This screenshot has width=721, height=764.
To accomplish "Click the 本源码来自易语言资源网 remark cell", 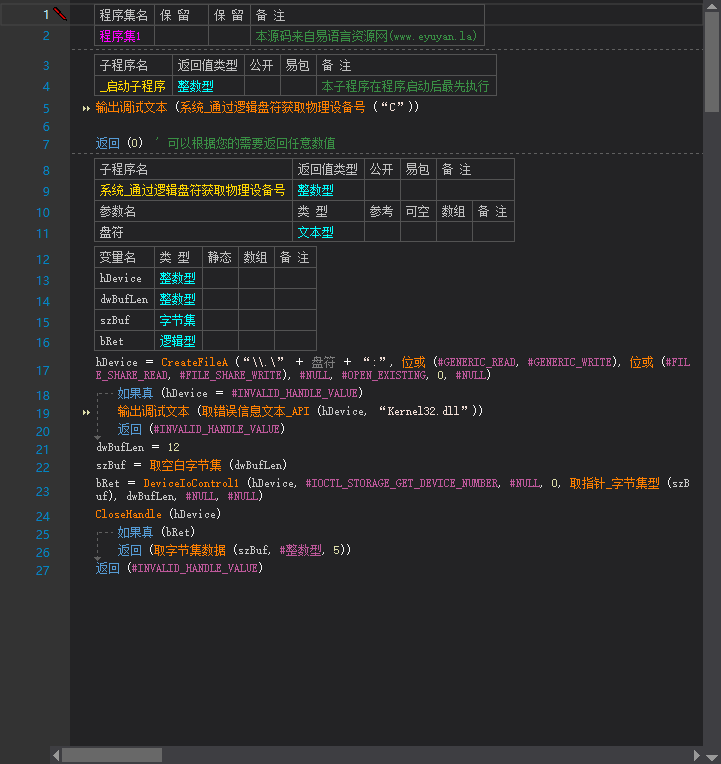I will 367,36.
